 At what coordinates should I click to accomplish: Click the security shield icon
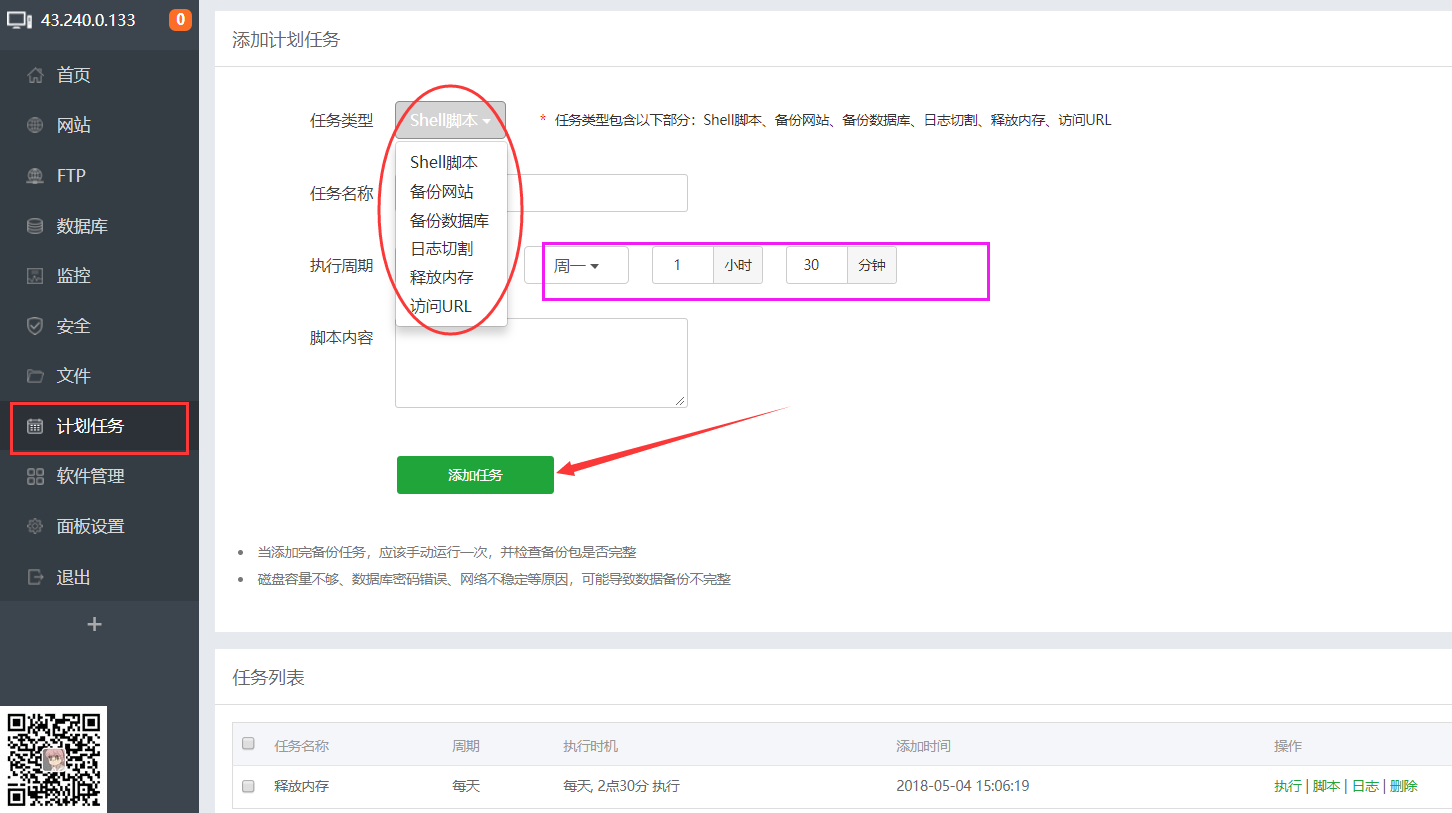click(x=36, y=326)
